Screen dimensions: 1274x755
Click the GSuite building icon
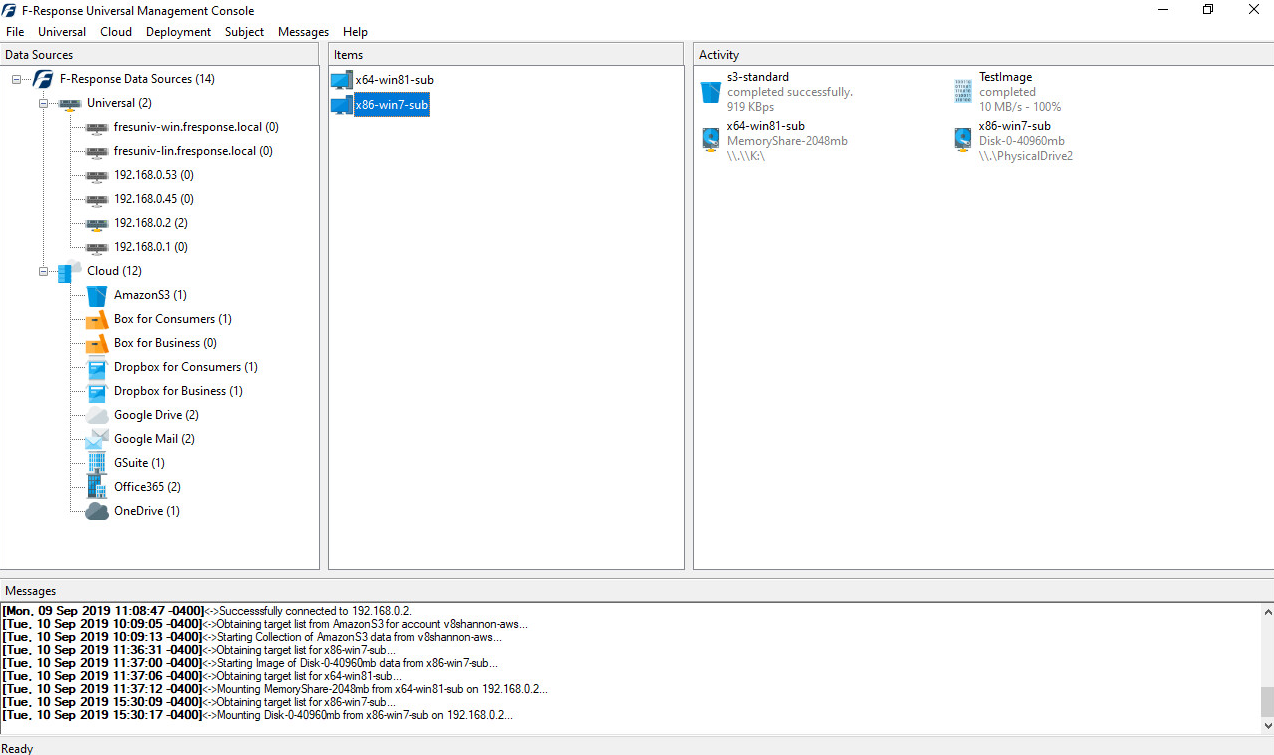(97, 463)
